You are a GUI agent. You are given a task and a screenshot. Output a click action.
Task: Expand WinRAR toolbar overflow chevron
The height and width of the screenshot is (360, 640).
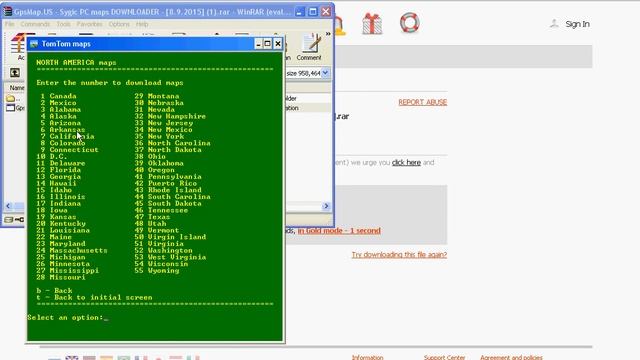328,34
